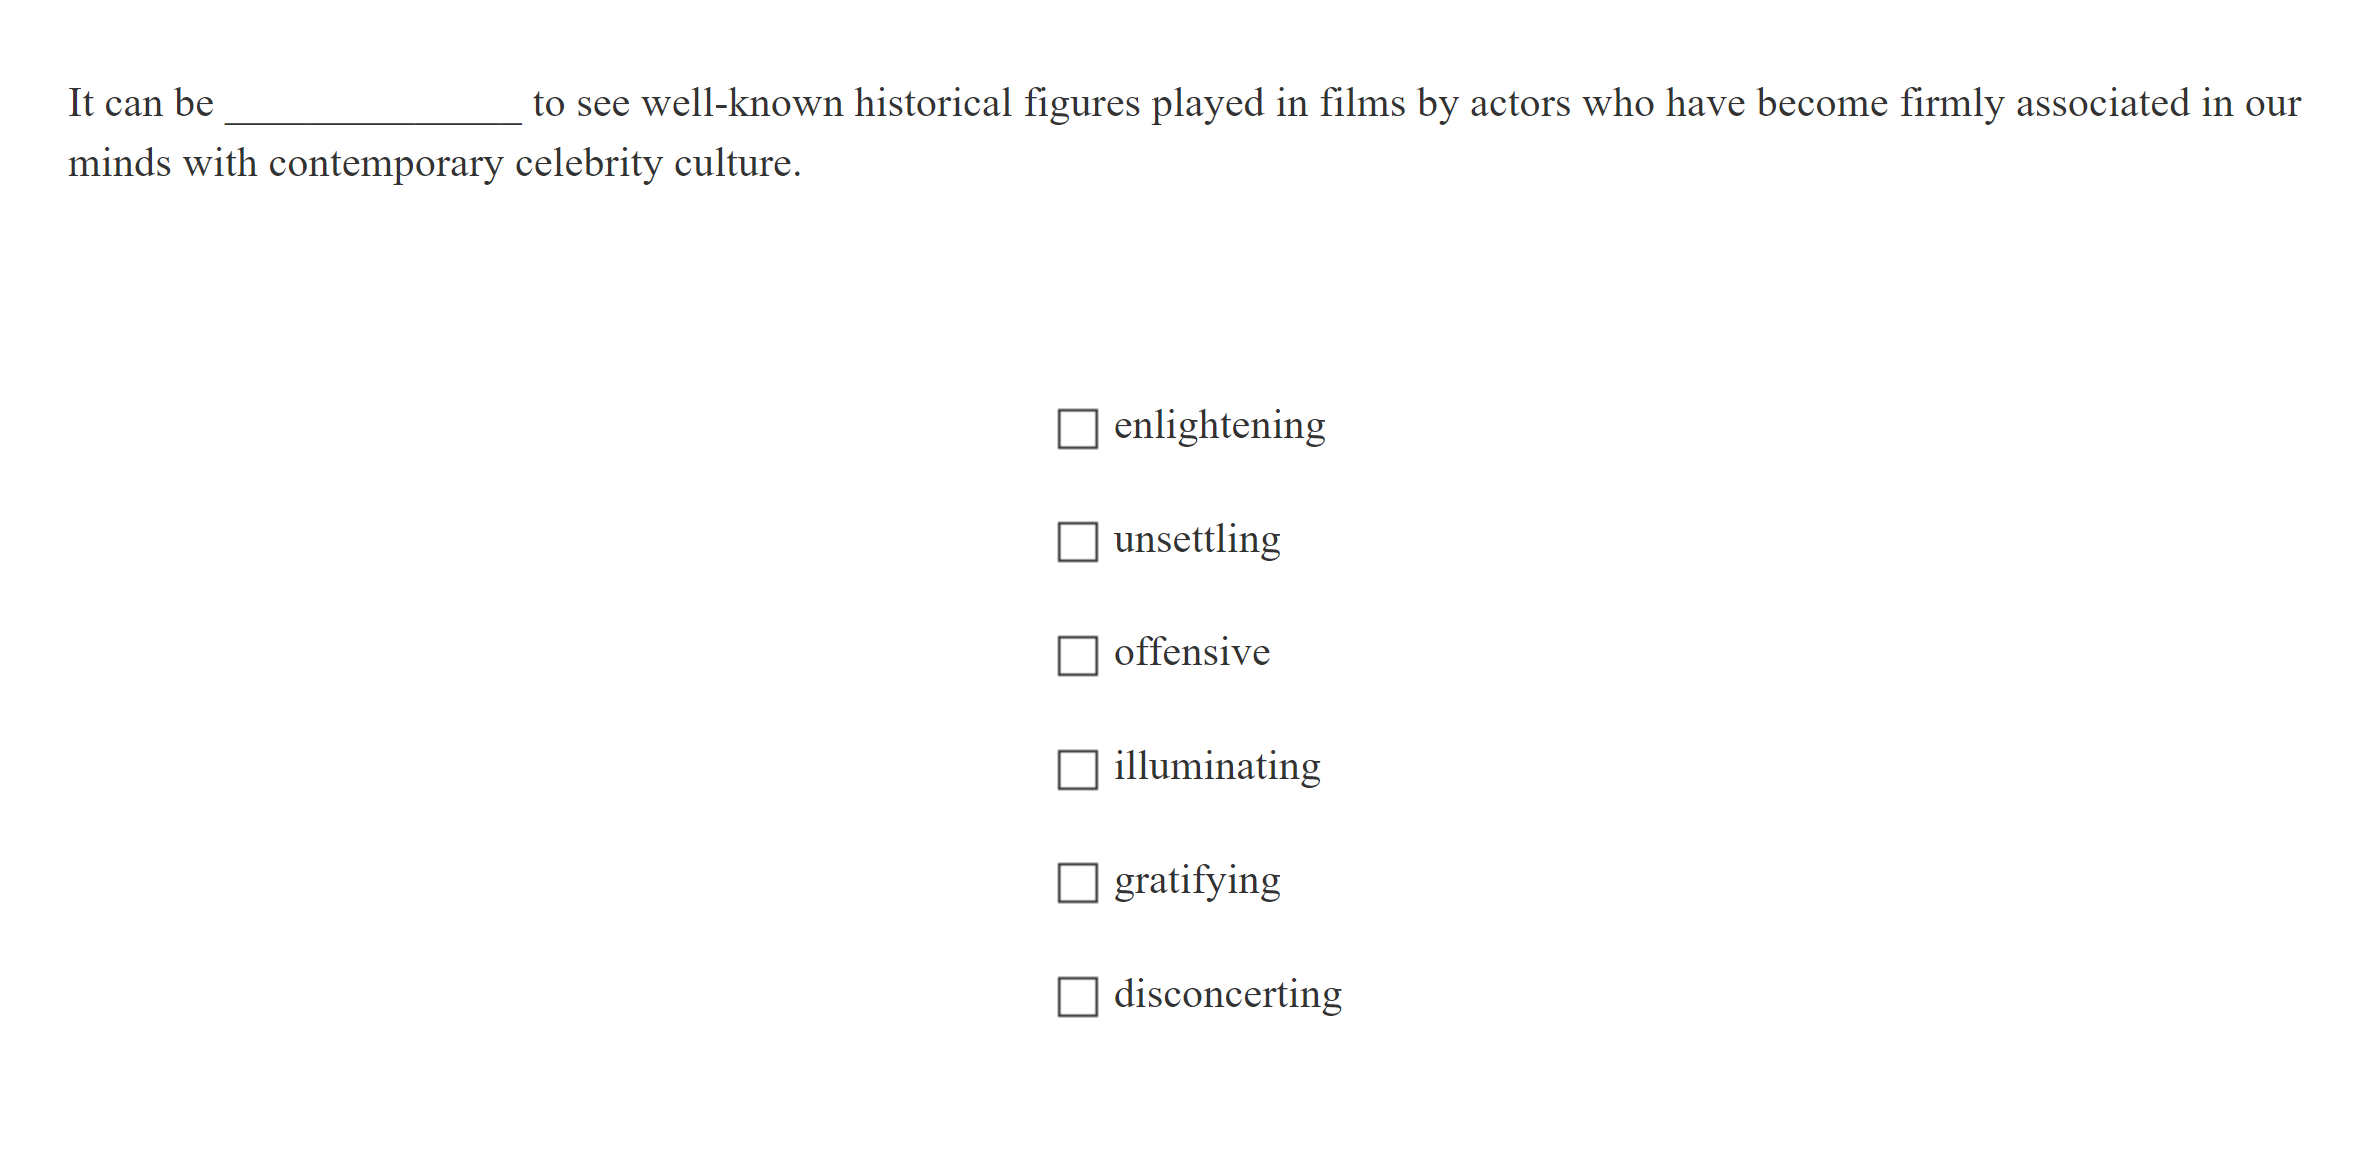This screenshot has height=1166, width=2371.
Task: Click the word 'contemporary' in the second line
Action: click(x=385, y=164)
